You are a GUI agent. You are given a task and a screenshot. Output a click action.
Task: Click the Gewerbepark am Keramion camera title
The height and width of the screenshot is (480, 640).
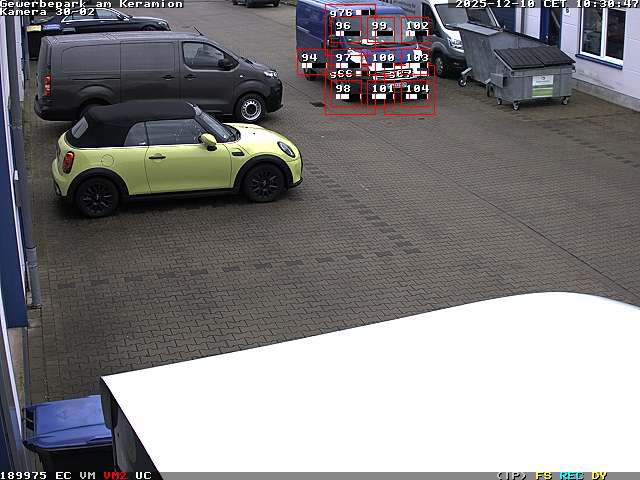pyautogui.click(x=91, y=4)
